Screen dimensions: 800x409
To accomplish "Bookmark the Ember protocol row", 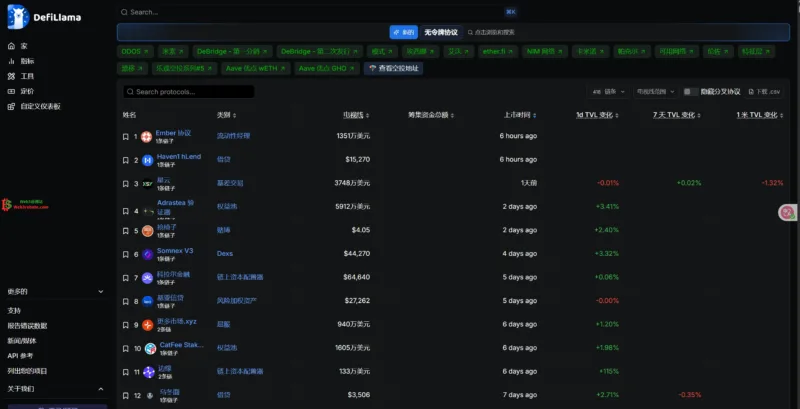I will [136, 136].
